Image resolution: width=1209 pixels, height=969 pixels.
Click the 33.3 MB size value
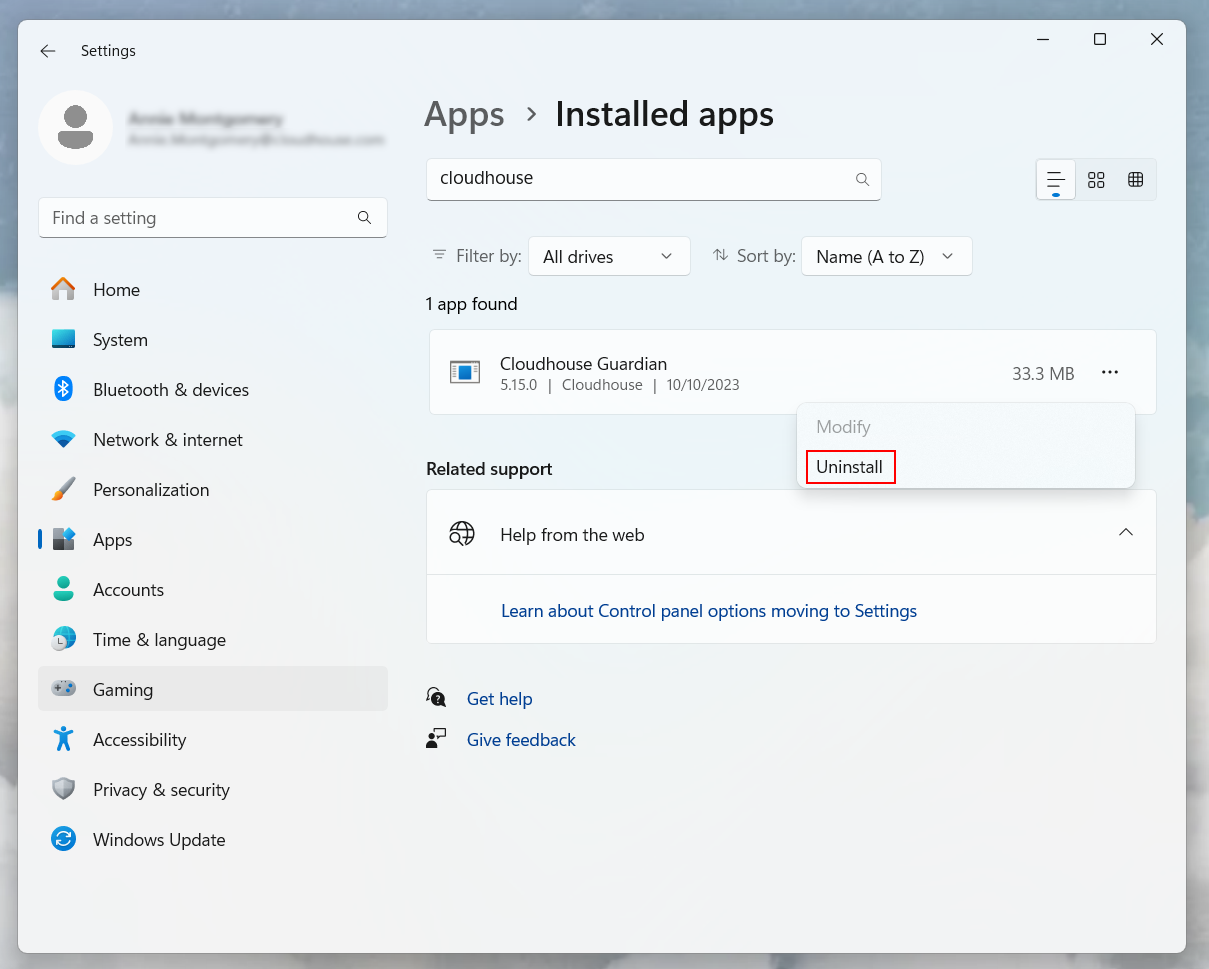coord(1043,374)
